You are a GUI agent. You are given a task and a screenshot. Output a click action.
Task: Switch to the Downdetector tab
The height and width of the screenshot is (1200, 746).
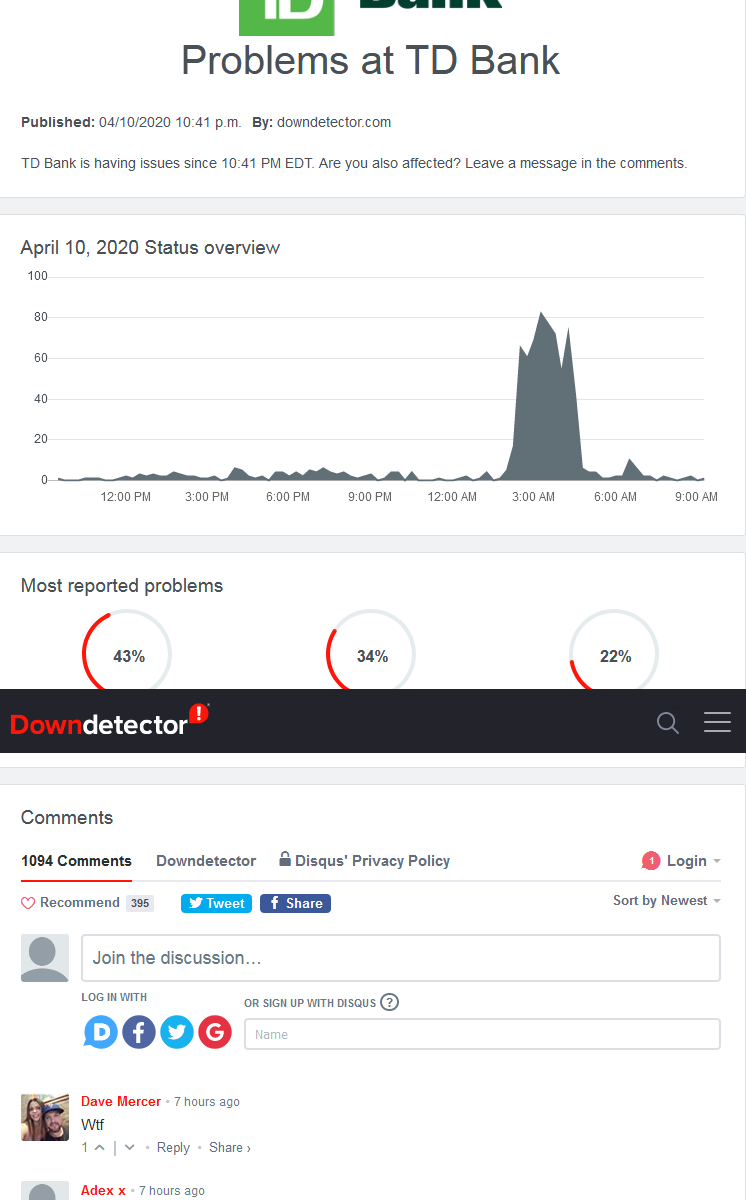tap(206, 861)
